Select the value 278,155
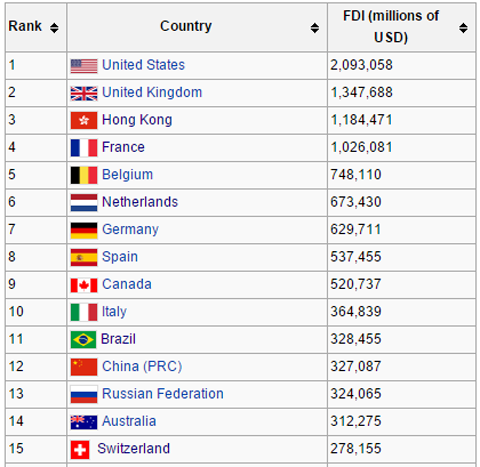This screenshot has width=480, height=467. tap(356, 448)
